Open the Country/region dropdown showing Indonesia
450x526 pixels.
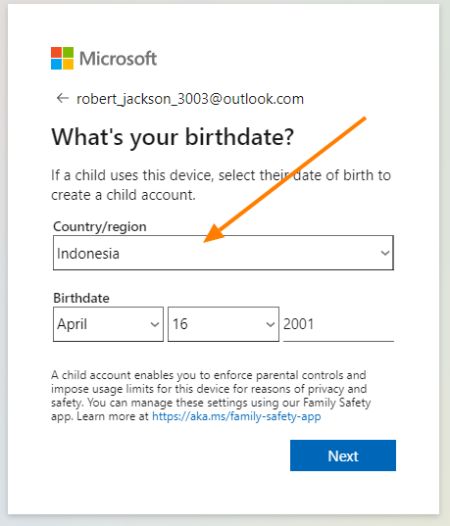223,253
